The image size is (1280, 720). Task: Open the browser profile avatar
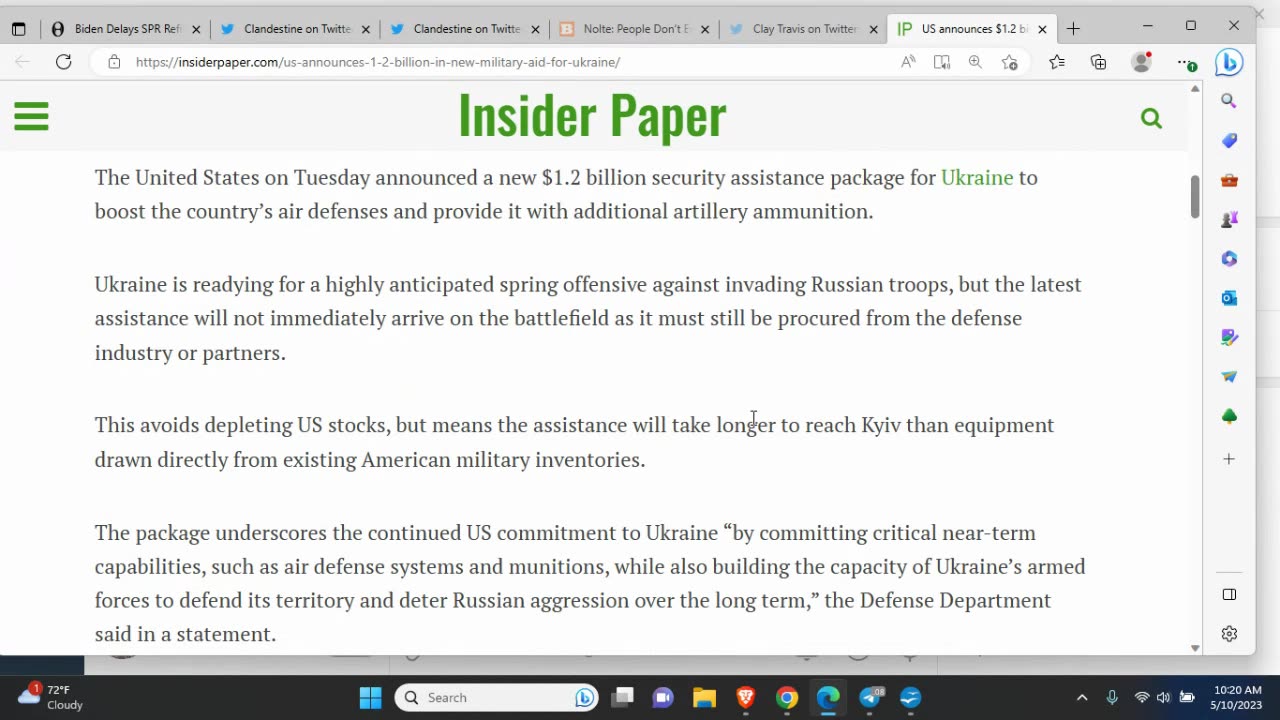point(1141,62)
